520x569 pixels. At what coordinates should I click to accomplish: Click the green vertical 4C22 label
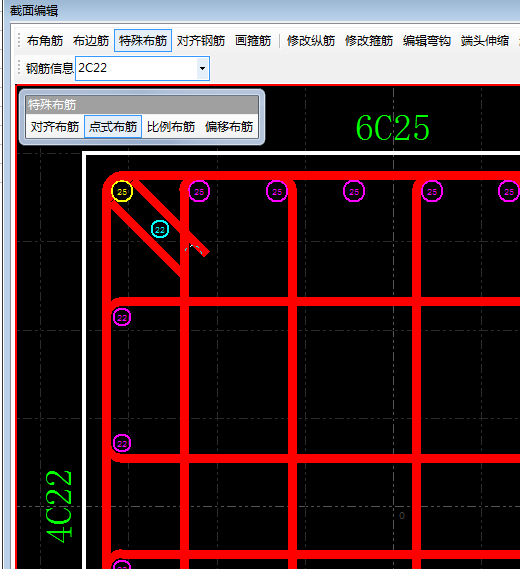[x=59, y=507]
